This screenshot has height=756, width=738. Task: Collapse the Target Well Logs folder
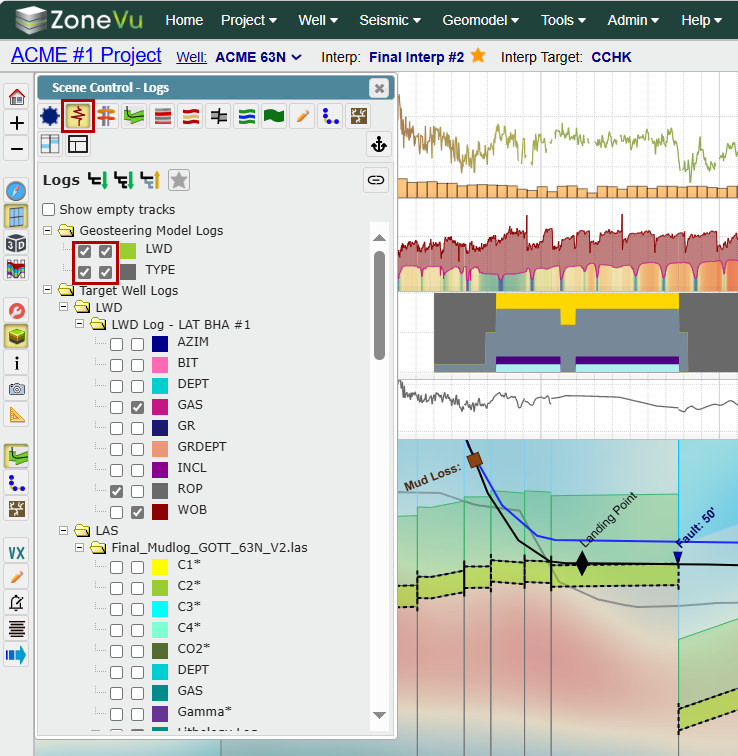click(47, 290)
